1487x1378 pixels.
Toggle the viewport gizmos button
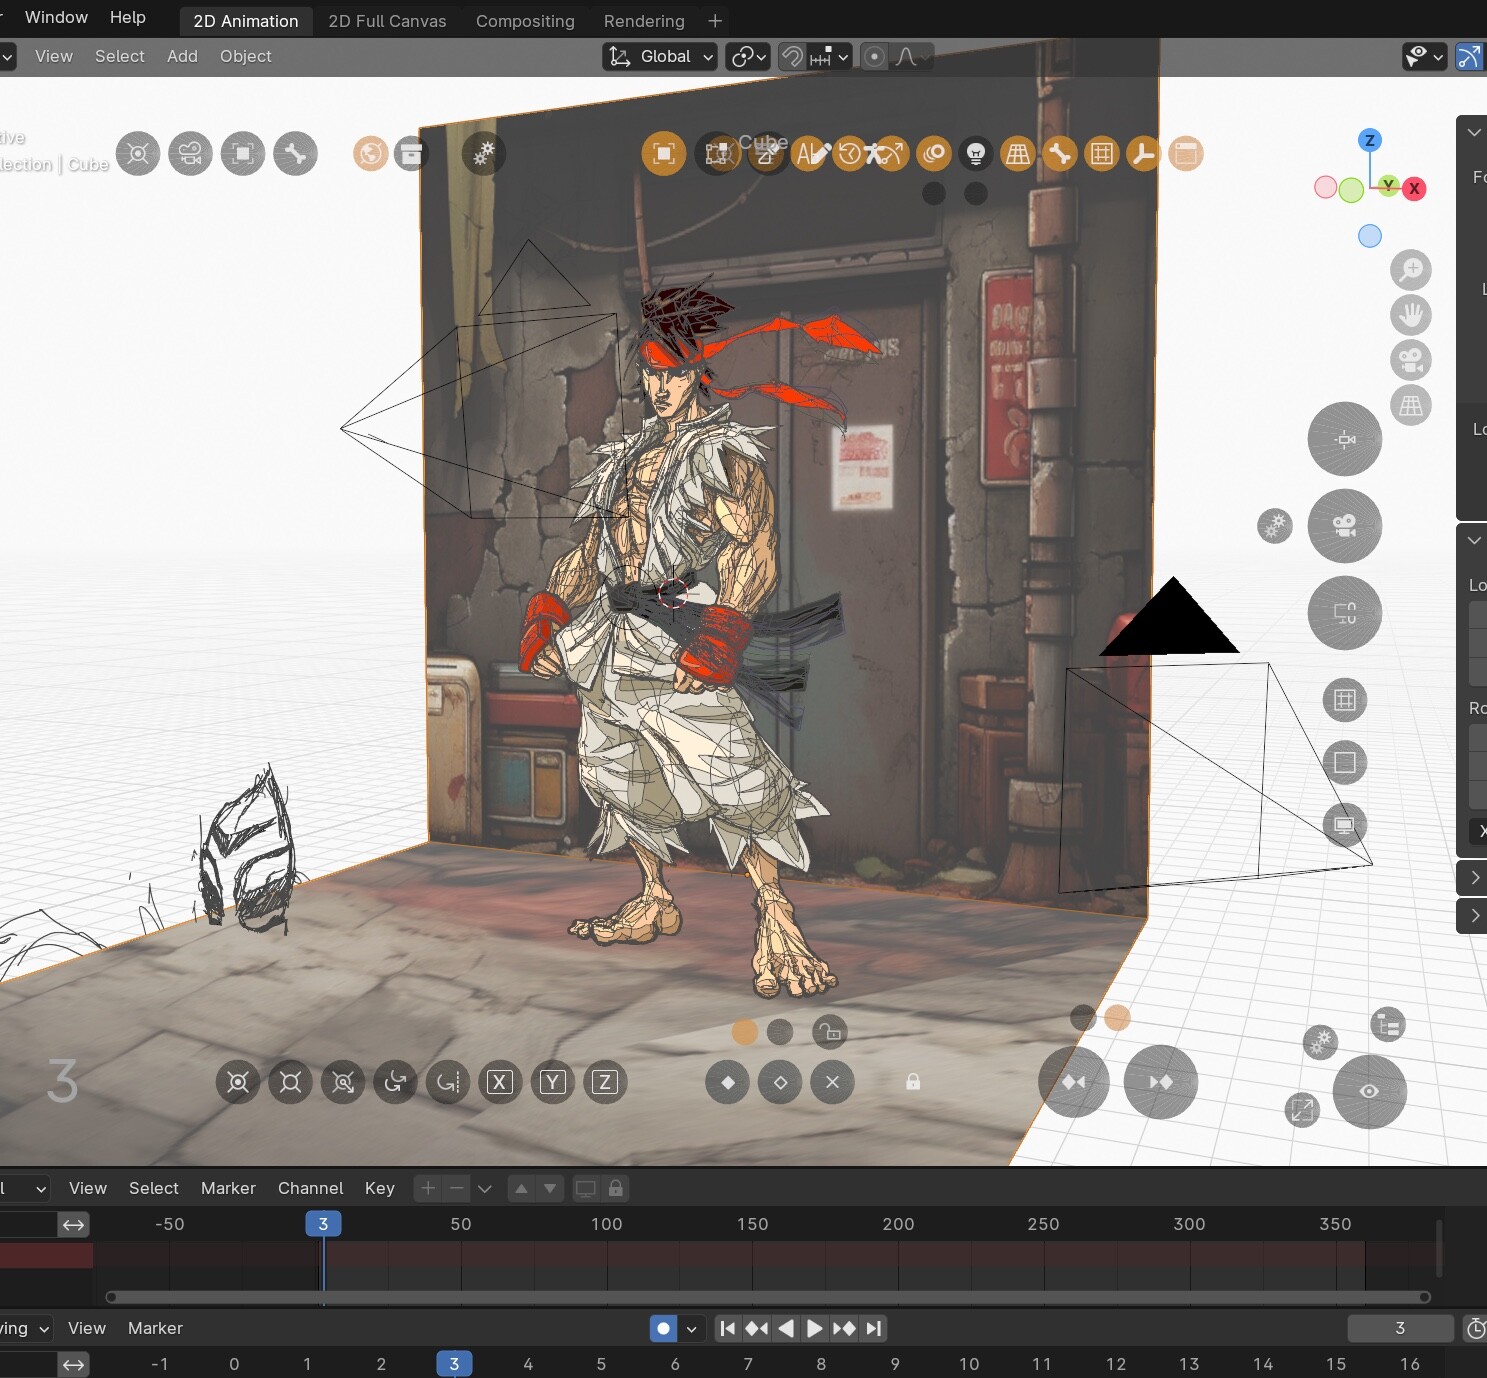(x=1470, y=57)
